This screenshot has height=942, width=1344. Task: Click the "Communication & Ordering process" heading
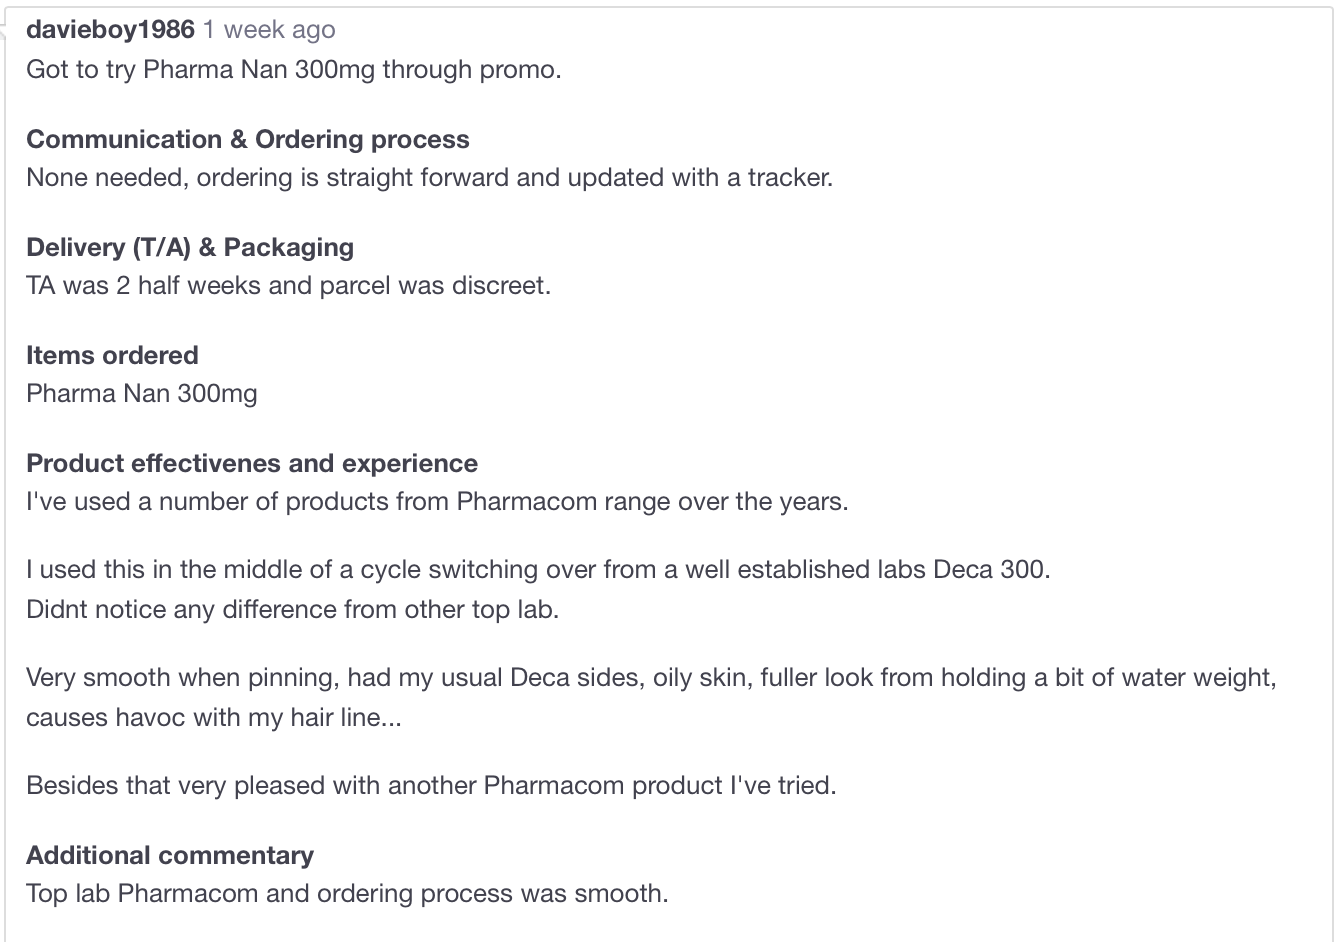pos(247,139)
